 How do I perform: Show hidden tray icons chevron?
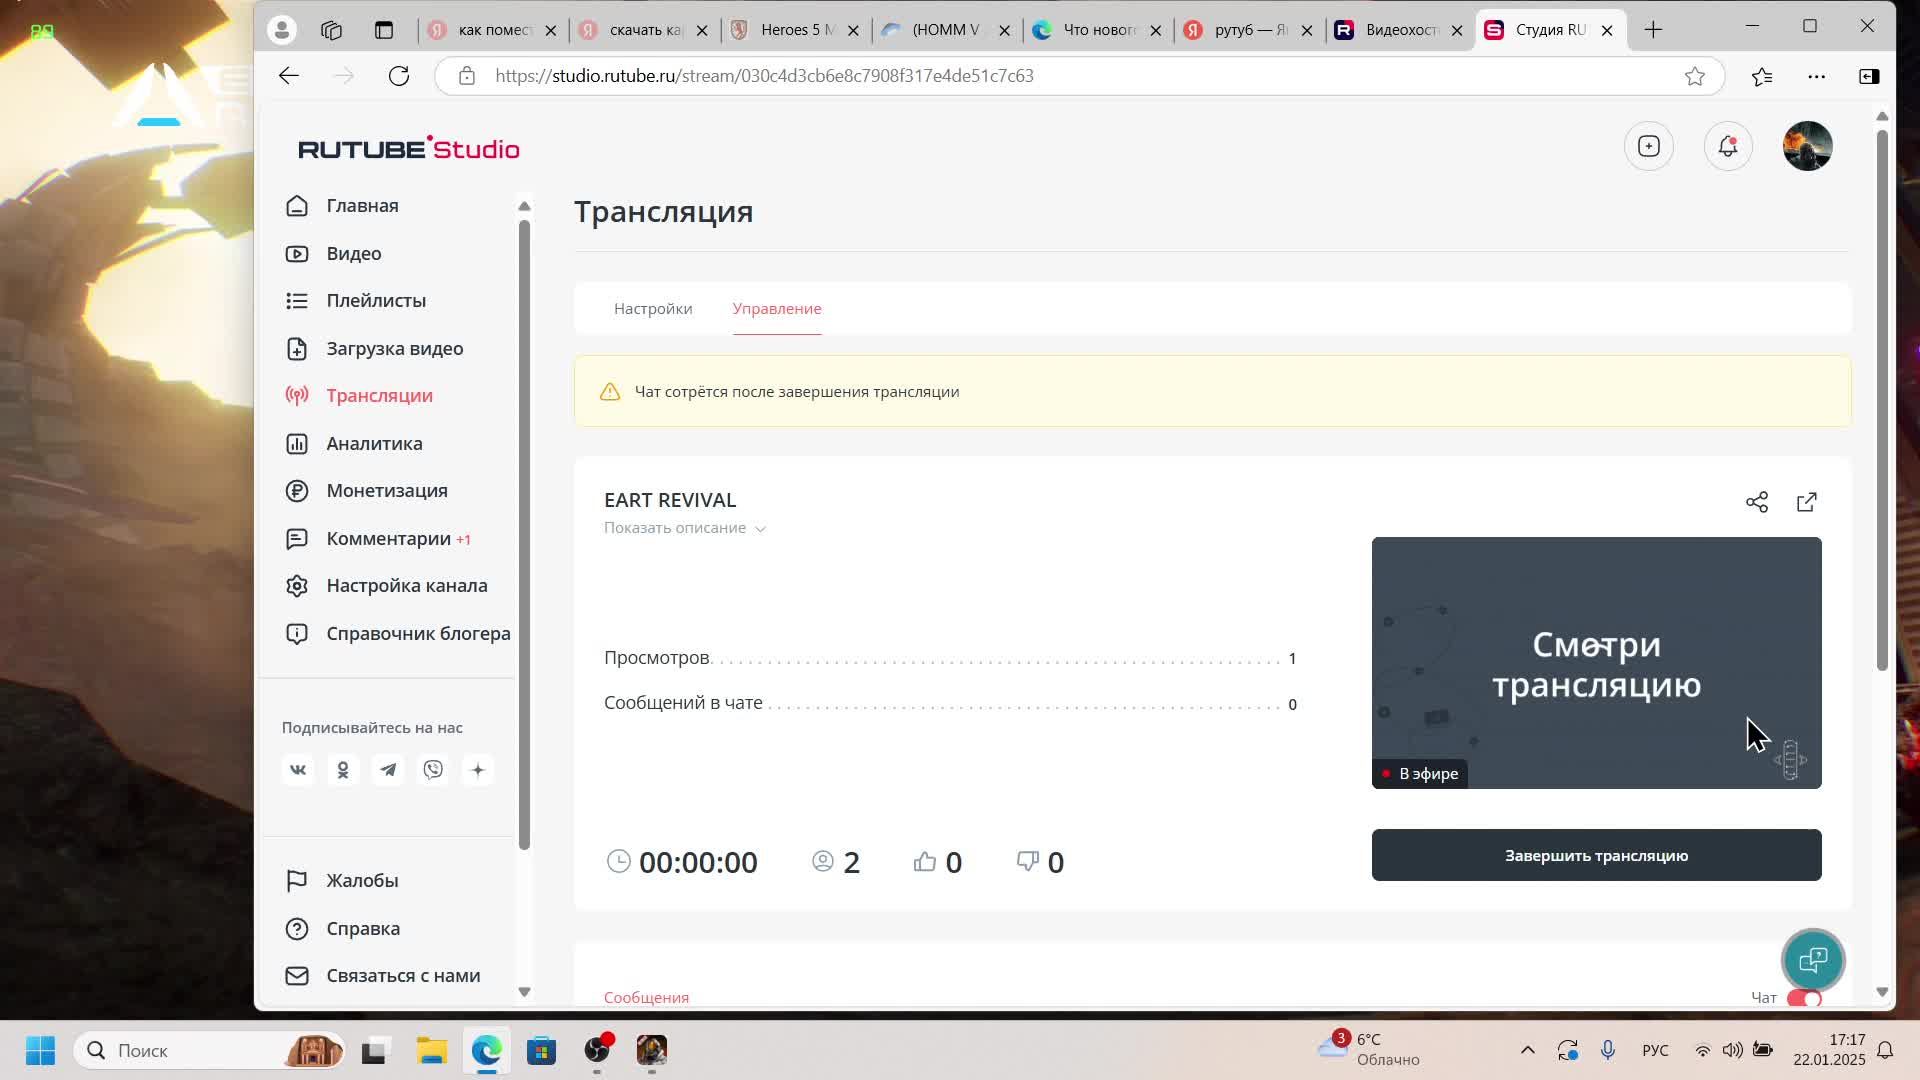click(x=1527, y=1050)
